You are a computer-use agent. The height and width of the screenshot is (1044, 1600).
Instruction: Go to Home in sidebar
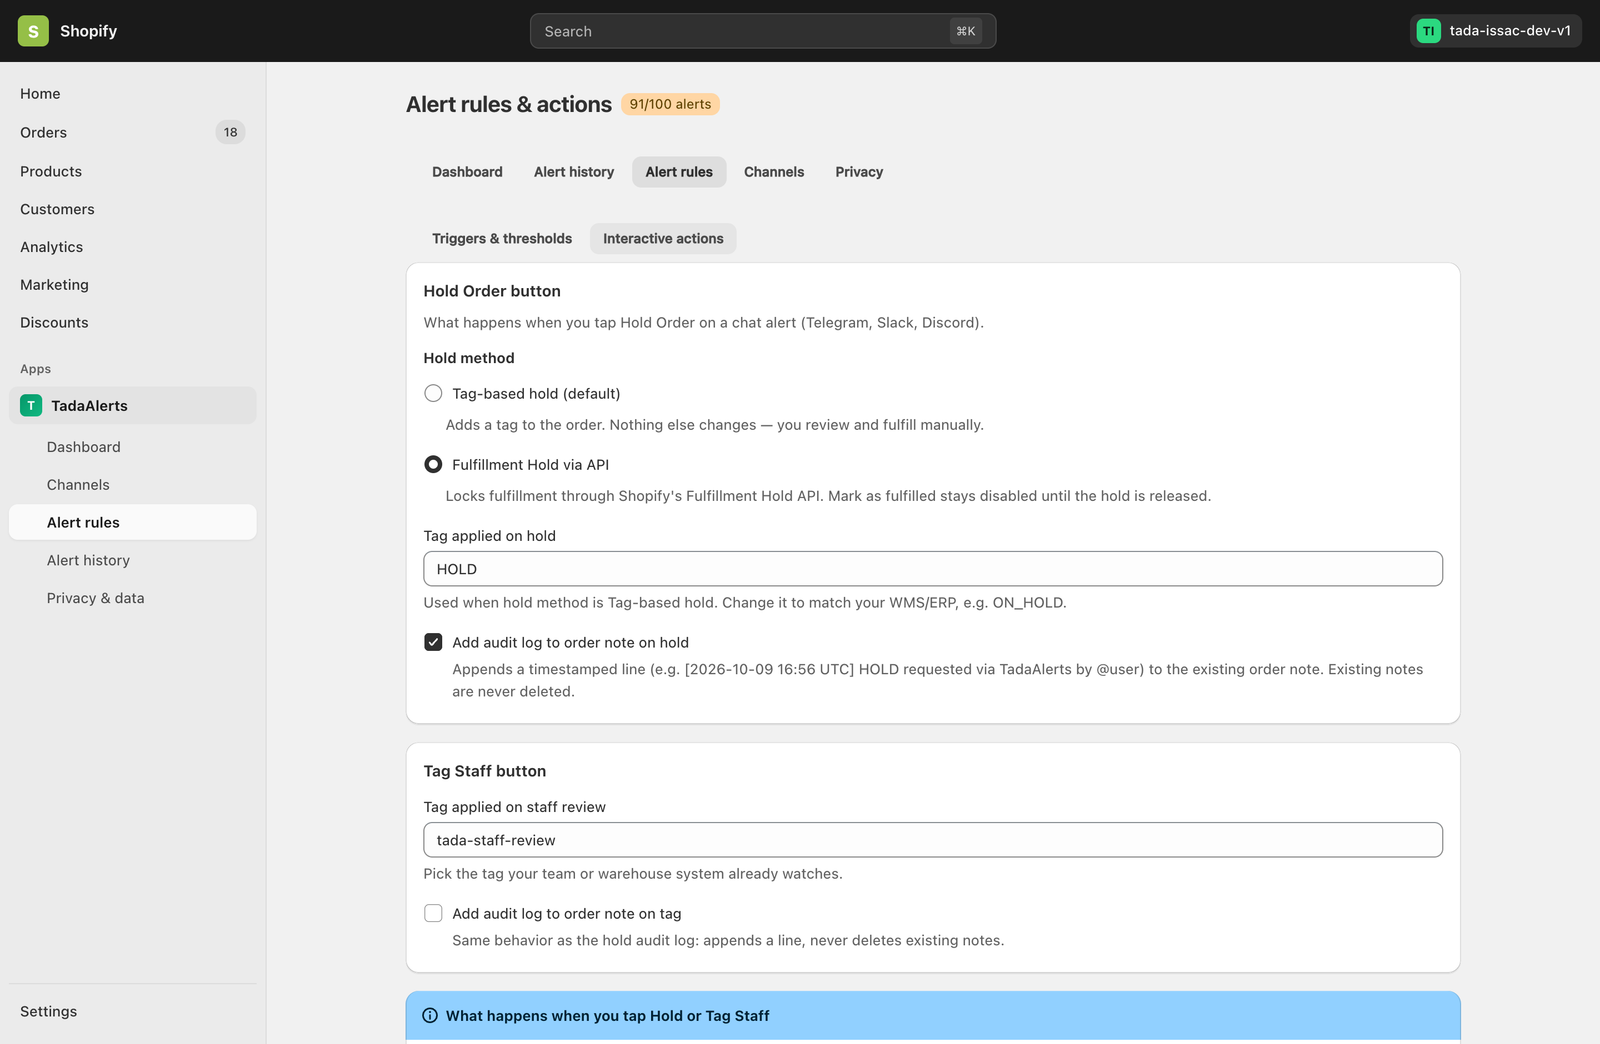[x=133, y=94]
